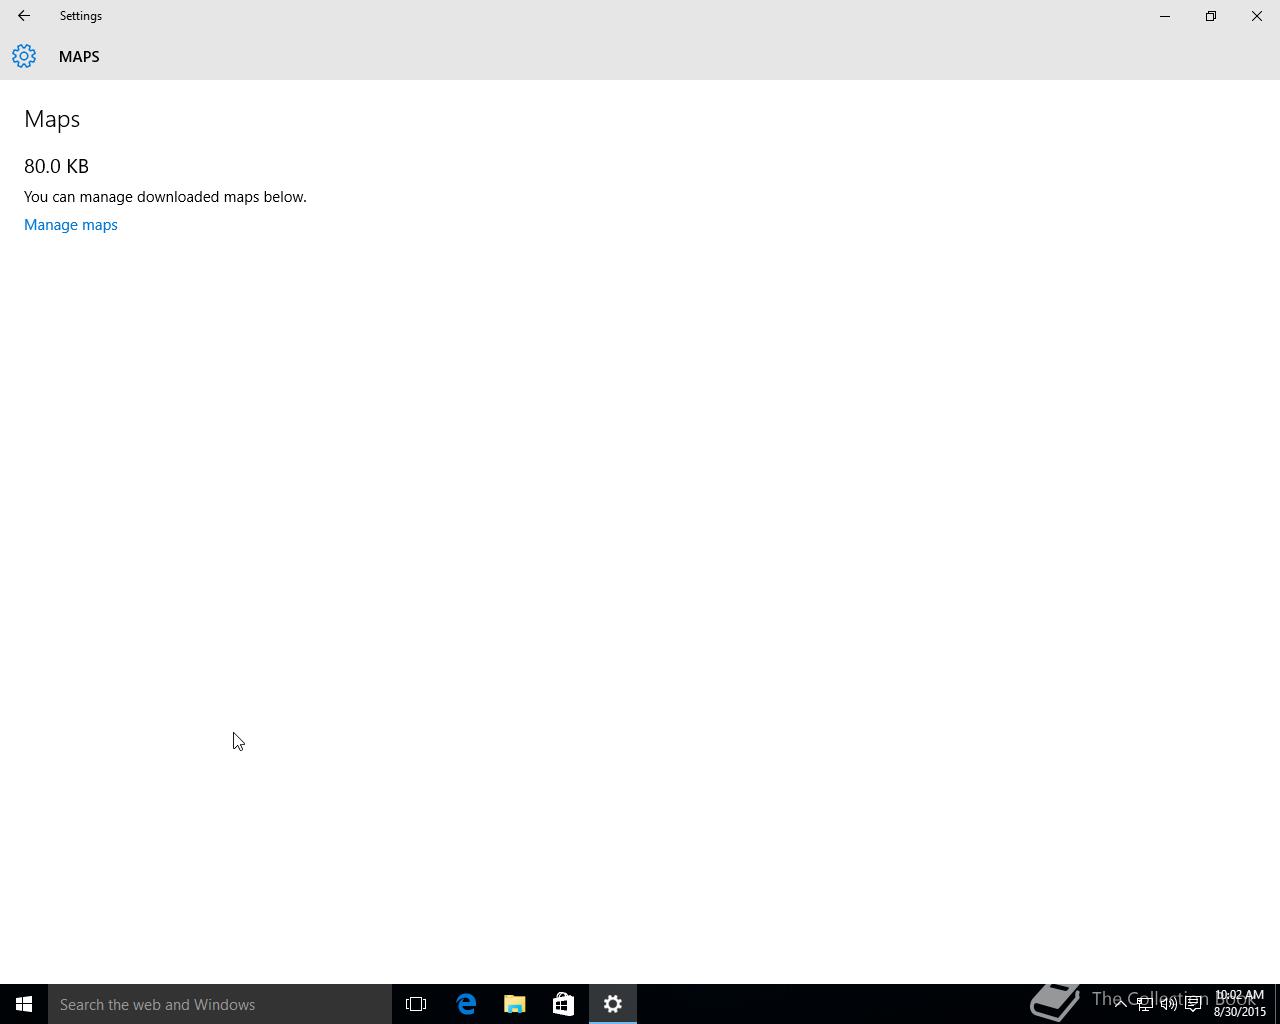Click 'You can manage downloaded maps below.' text
1280x1024 pixels.
[165, 197]
